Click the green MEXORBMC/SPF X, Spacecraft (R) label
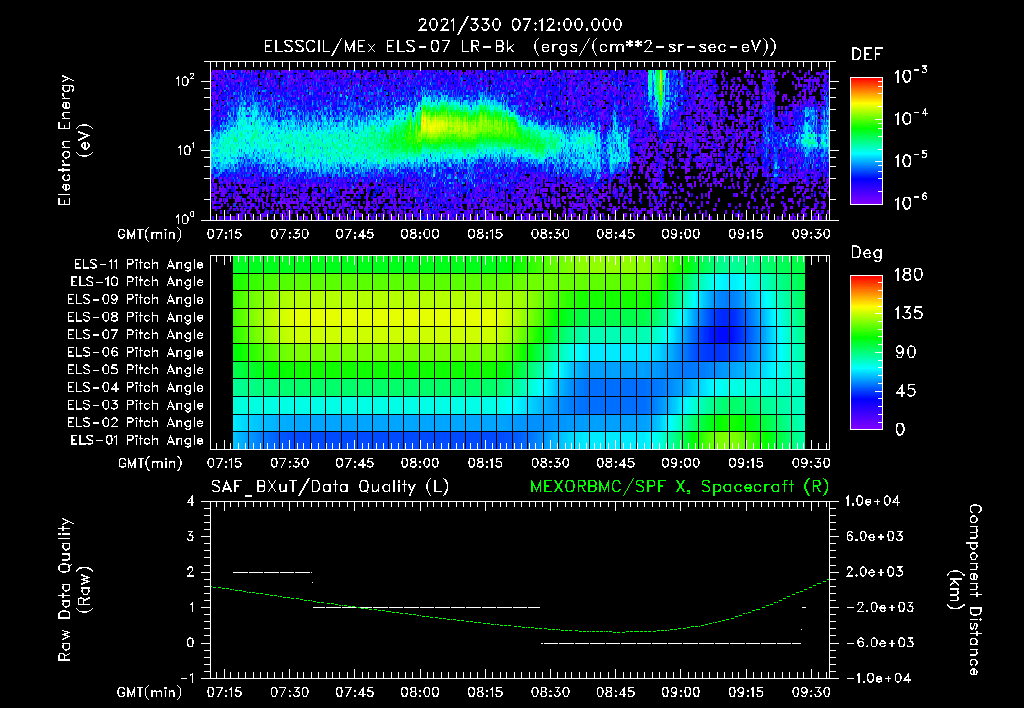The image size is (1024, 708). coord(679,487)
